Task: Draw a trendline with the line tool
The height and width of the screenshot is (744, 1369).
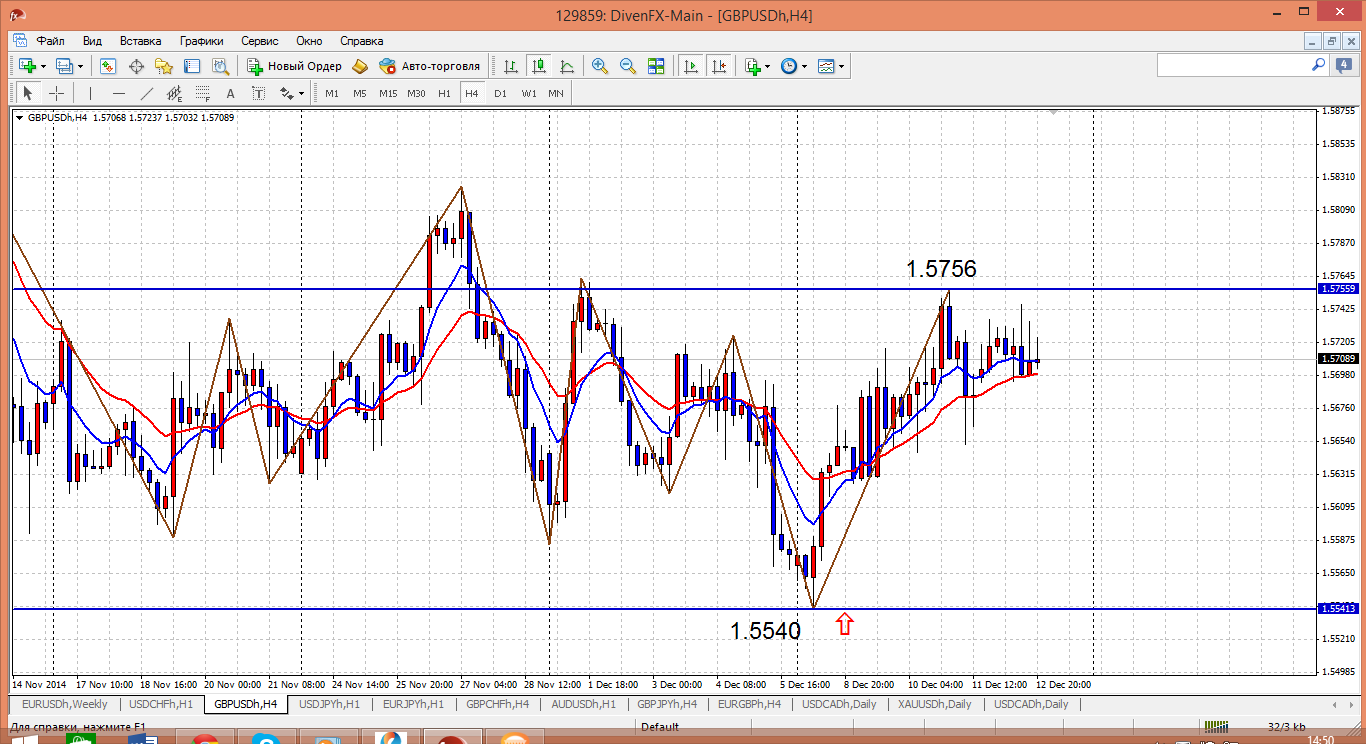Action: [x=147, y=93]
